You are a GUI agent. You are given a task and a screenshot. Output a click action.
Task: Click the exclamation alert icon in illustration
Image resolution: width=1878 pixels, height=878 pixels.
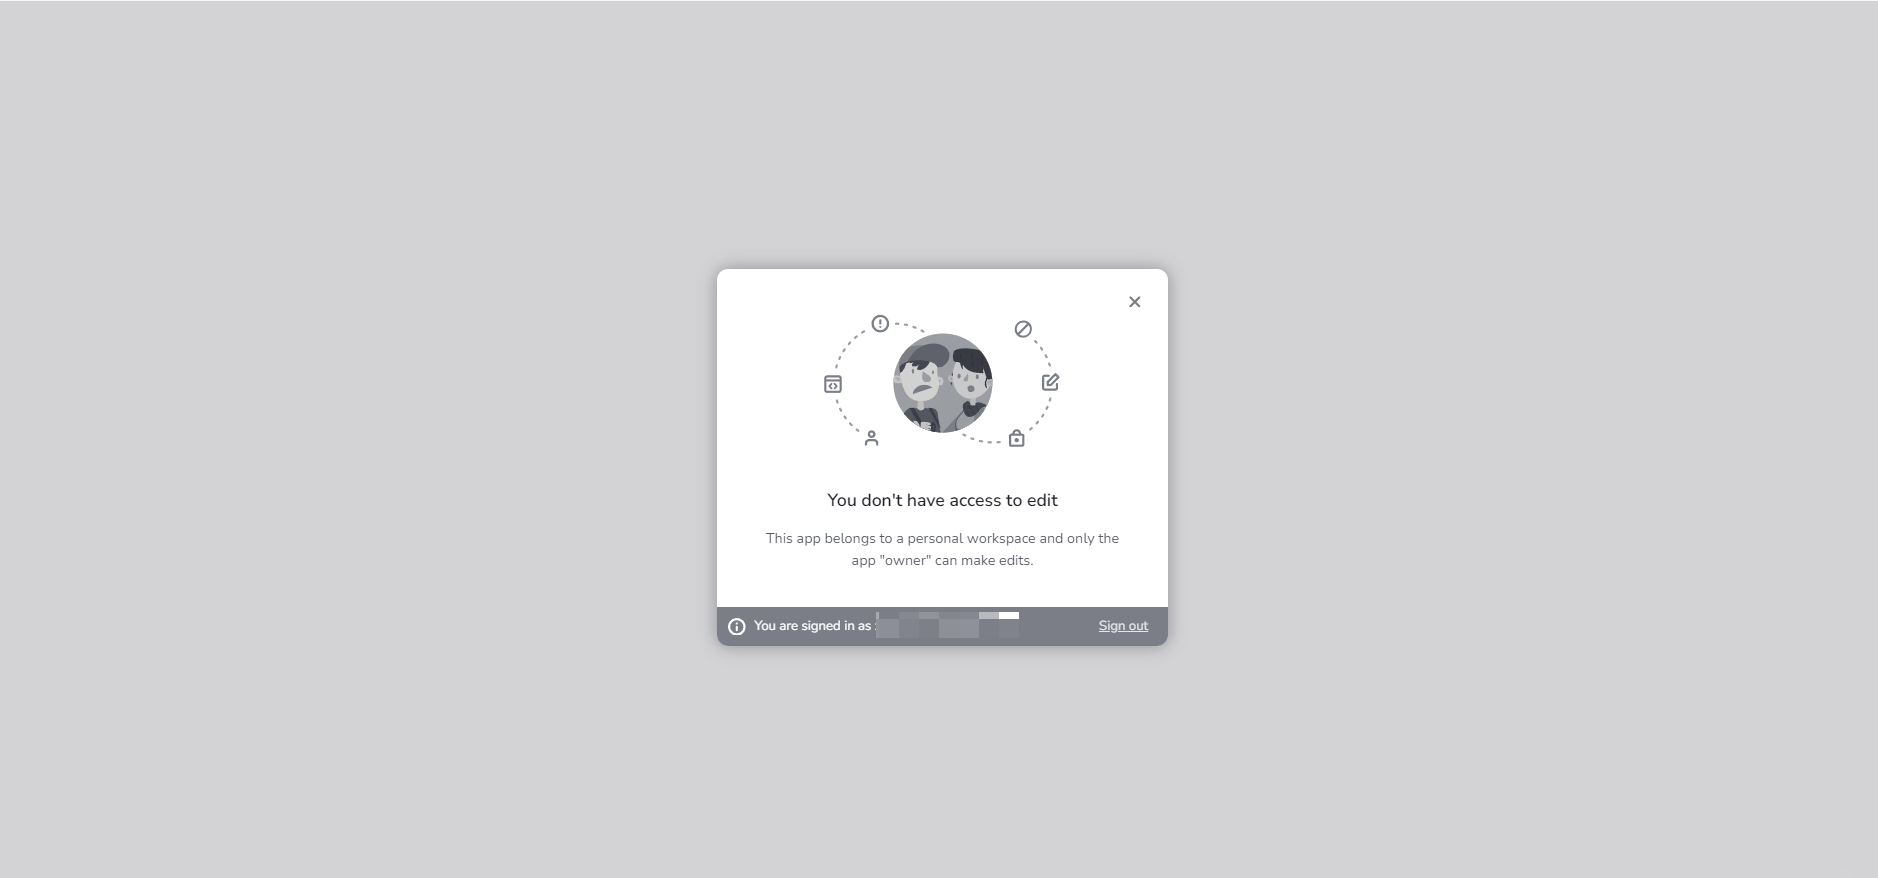pos(880,323)
